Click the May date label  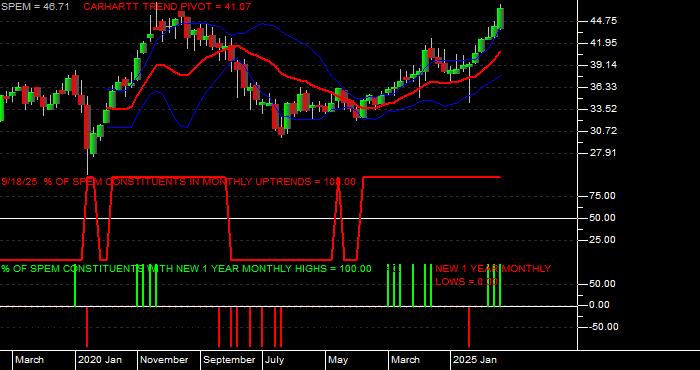[339, 360]
